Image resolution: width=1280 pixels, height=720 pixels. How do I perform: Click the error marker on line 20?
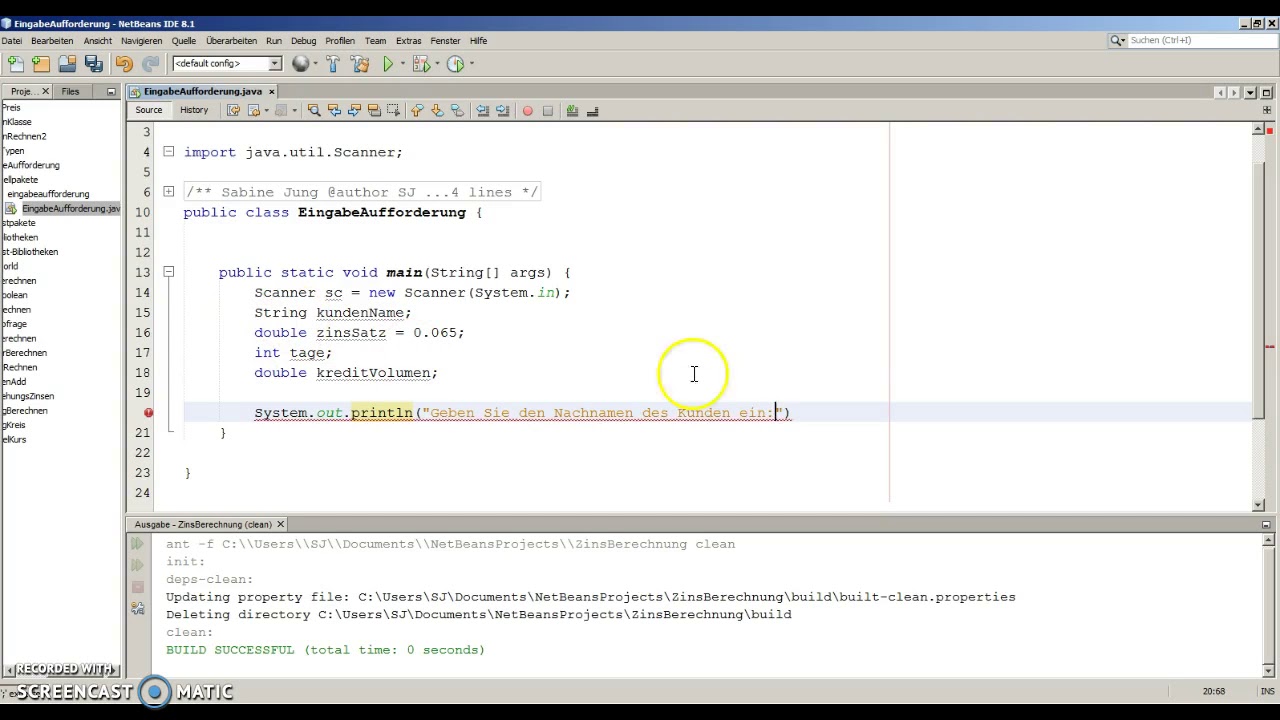click(148, 412)
